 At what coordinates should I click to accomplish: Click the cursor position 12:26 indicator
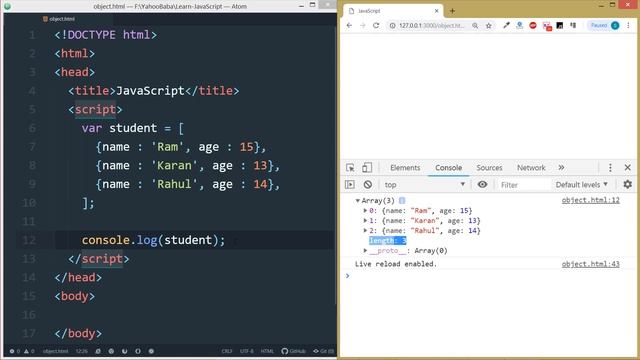coord(82,351)
